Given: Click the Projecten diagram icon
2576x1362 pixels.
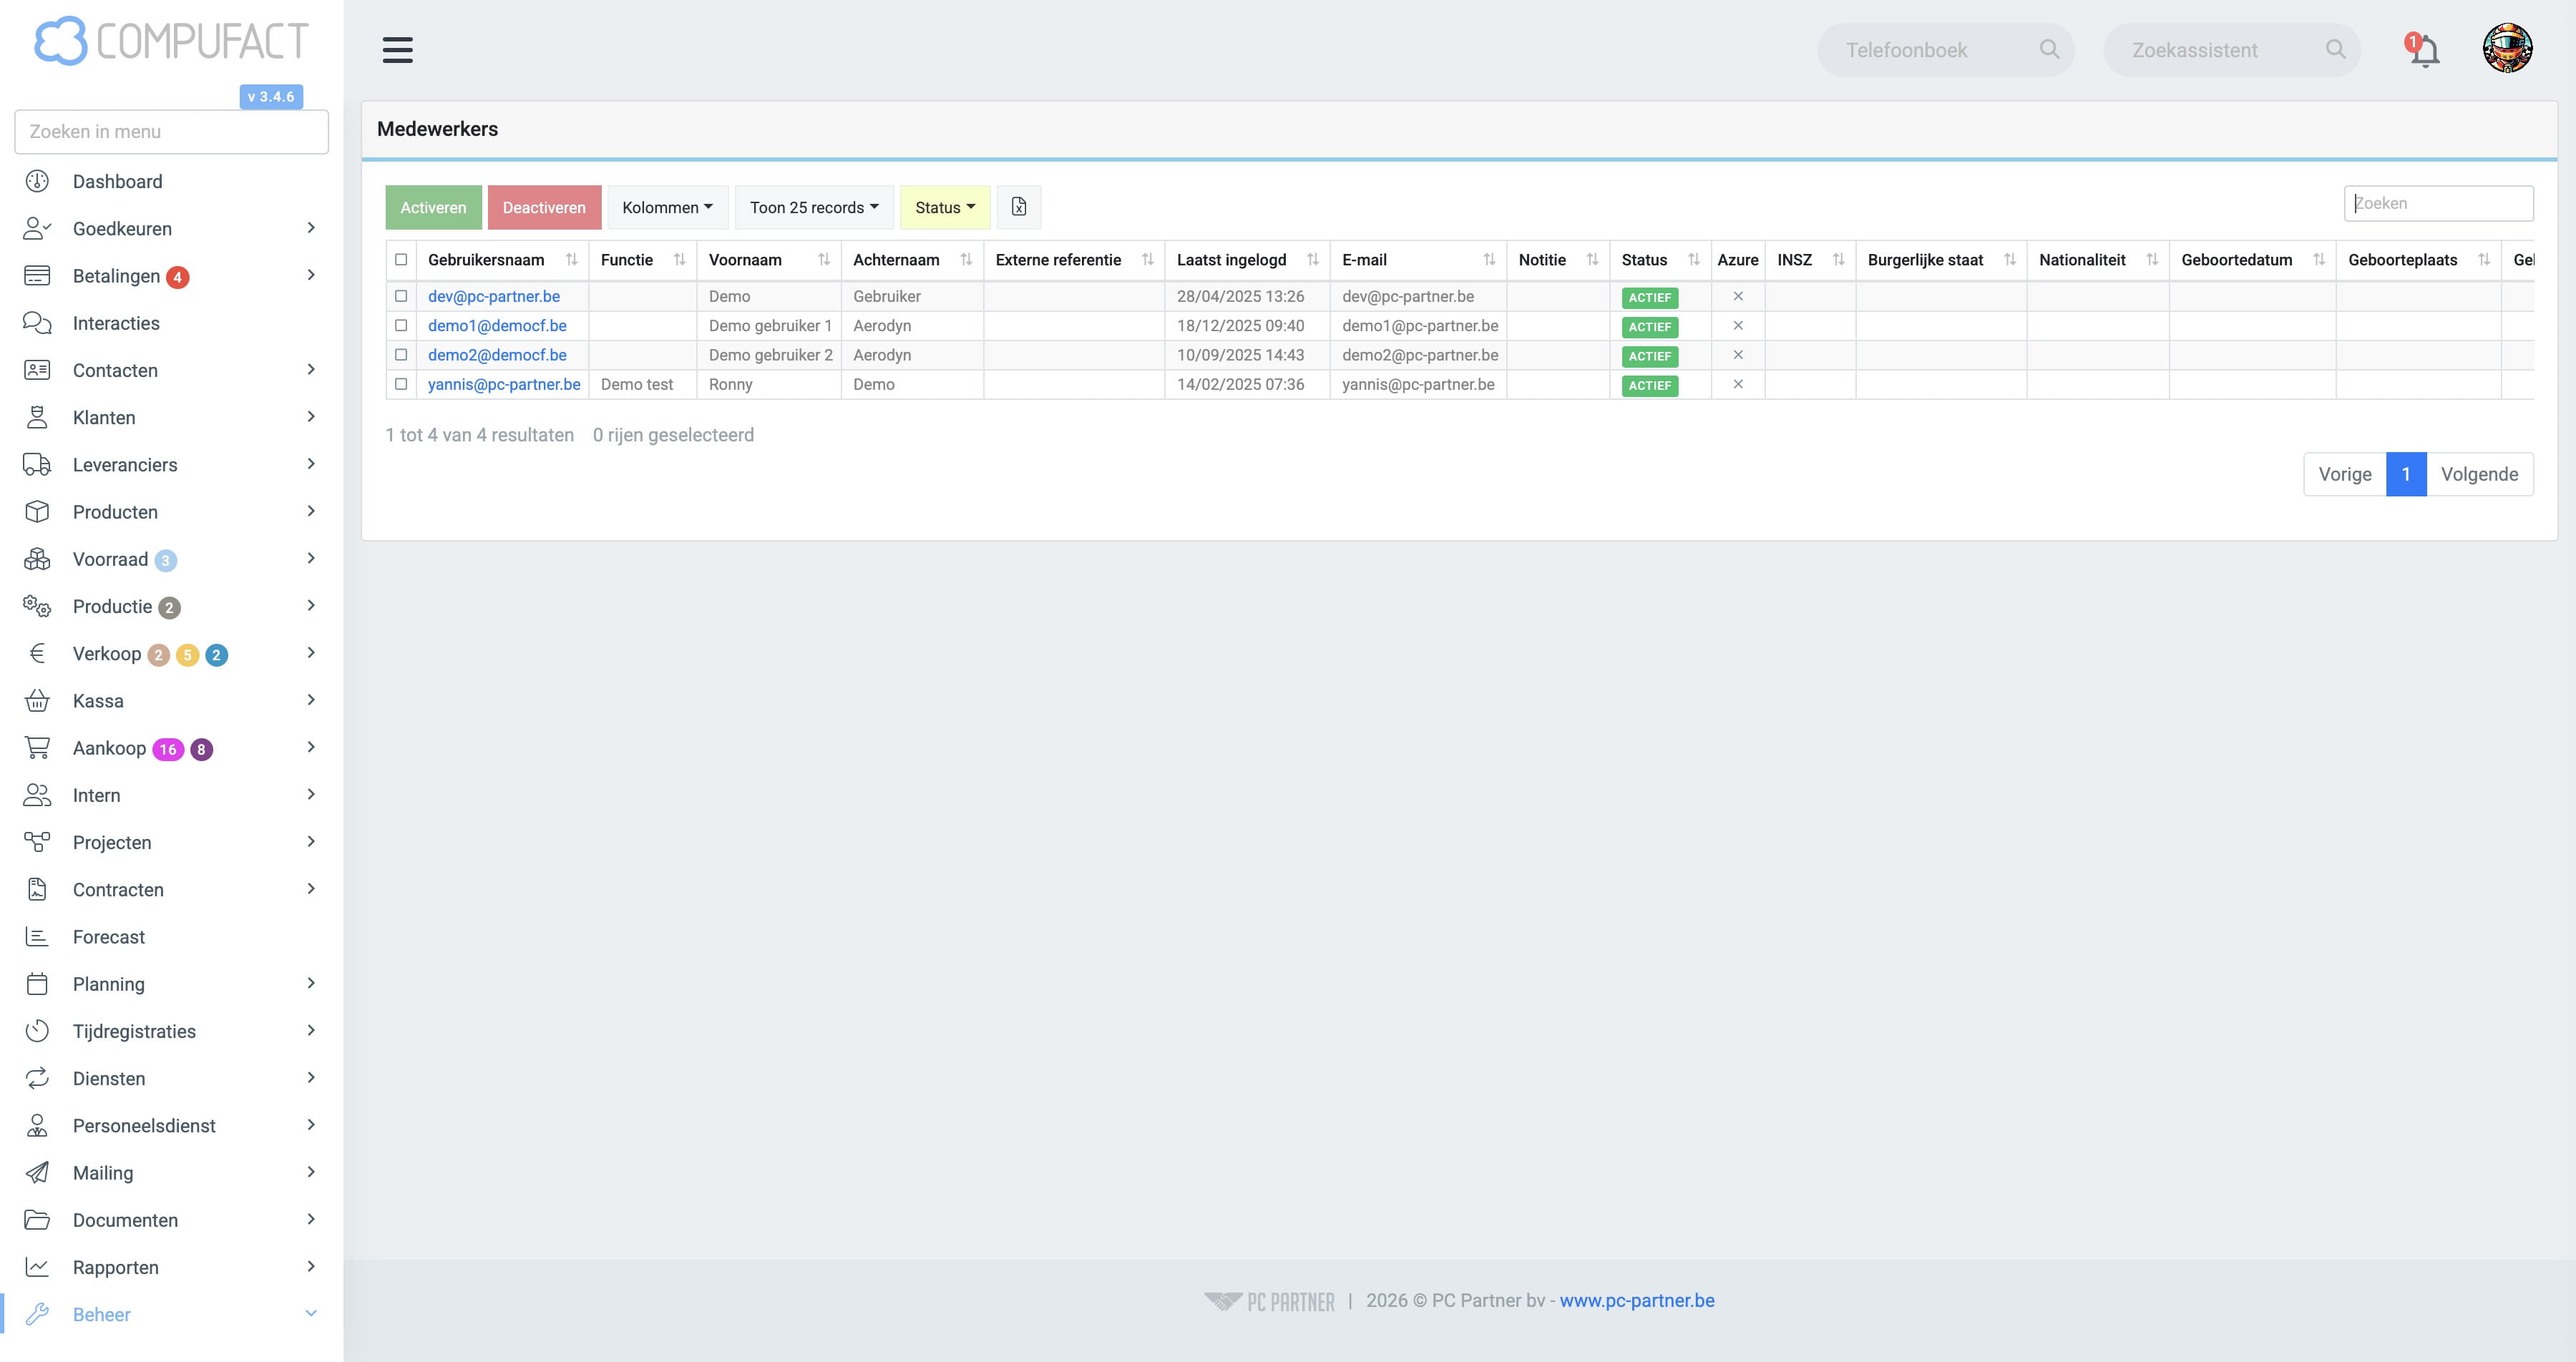Looking at the screenshot, I should click(x=37, y=843).
